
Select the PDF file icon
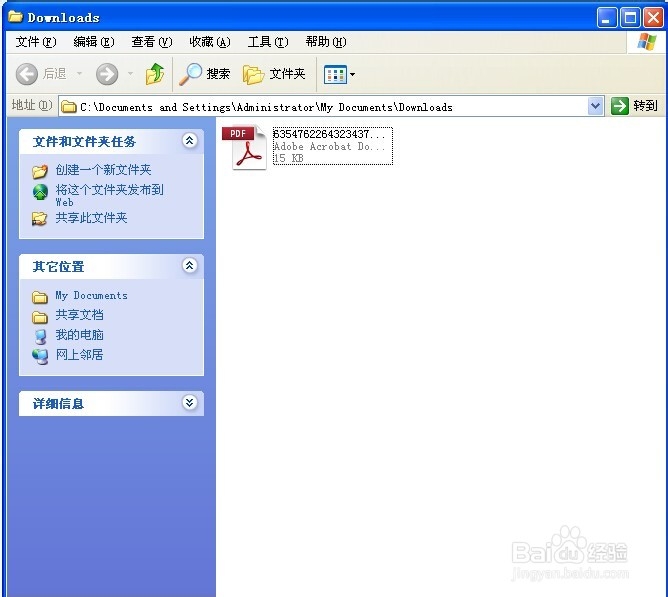click(244, 147)
